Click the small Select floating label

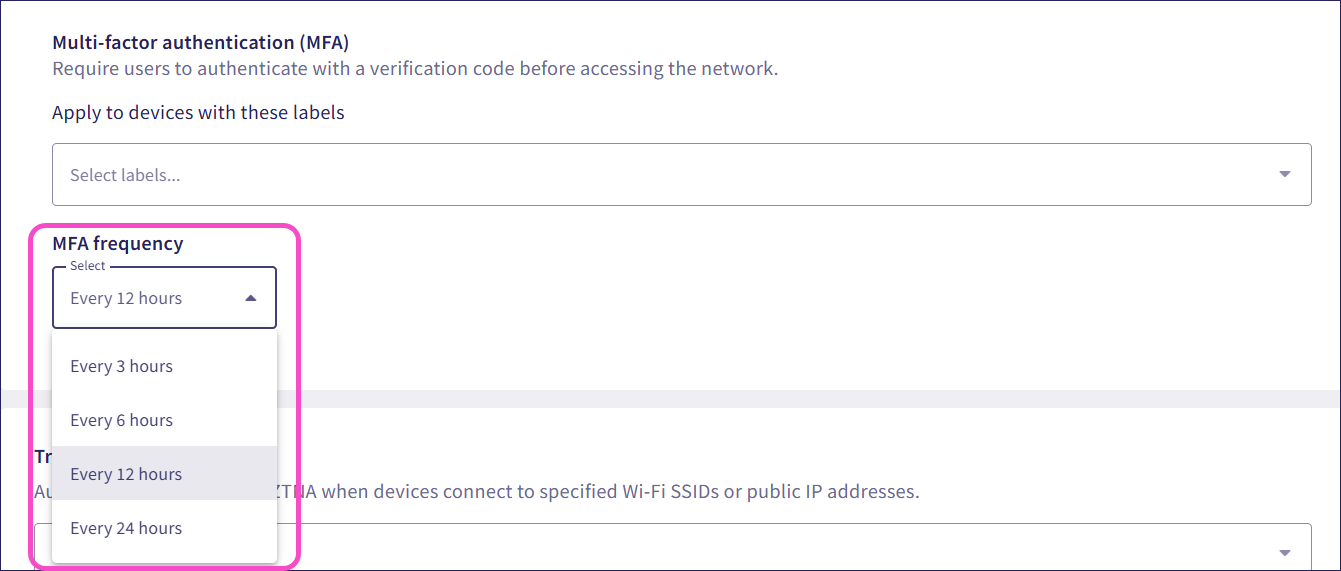[88, 266]
